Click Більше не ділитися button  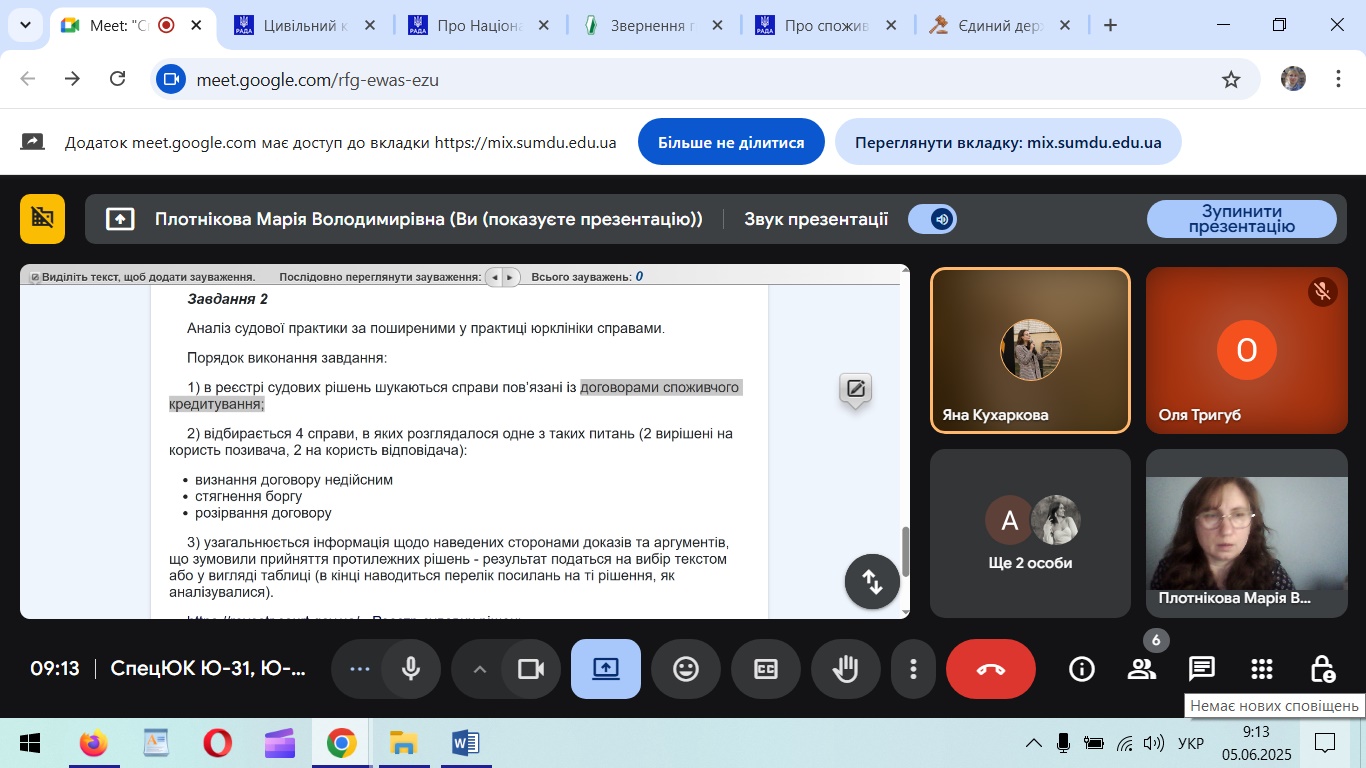coord(731,142)
